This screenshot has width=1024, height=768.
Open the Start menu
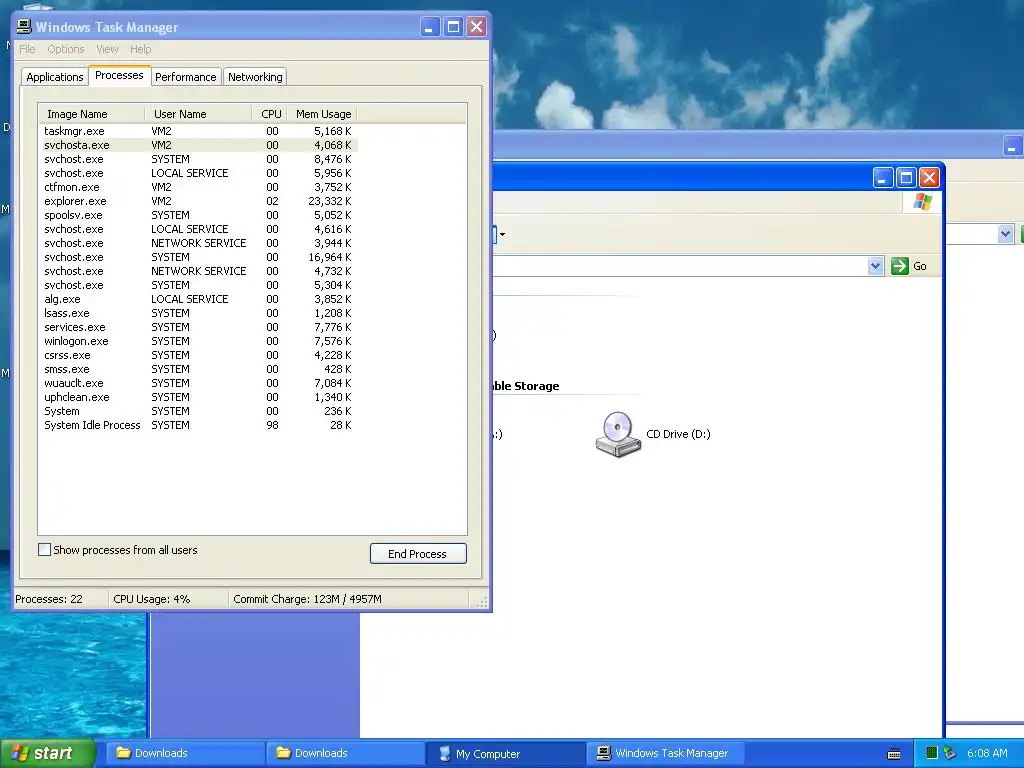coord(48,753)
